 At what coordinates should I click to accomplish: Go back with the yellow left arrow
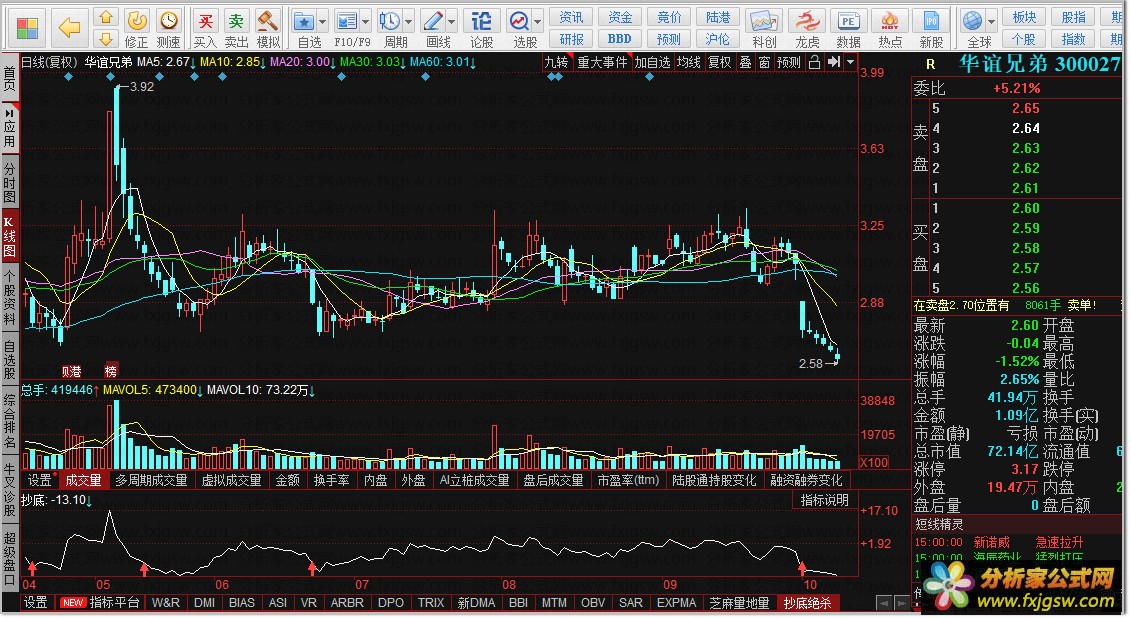click(69, 28)
